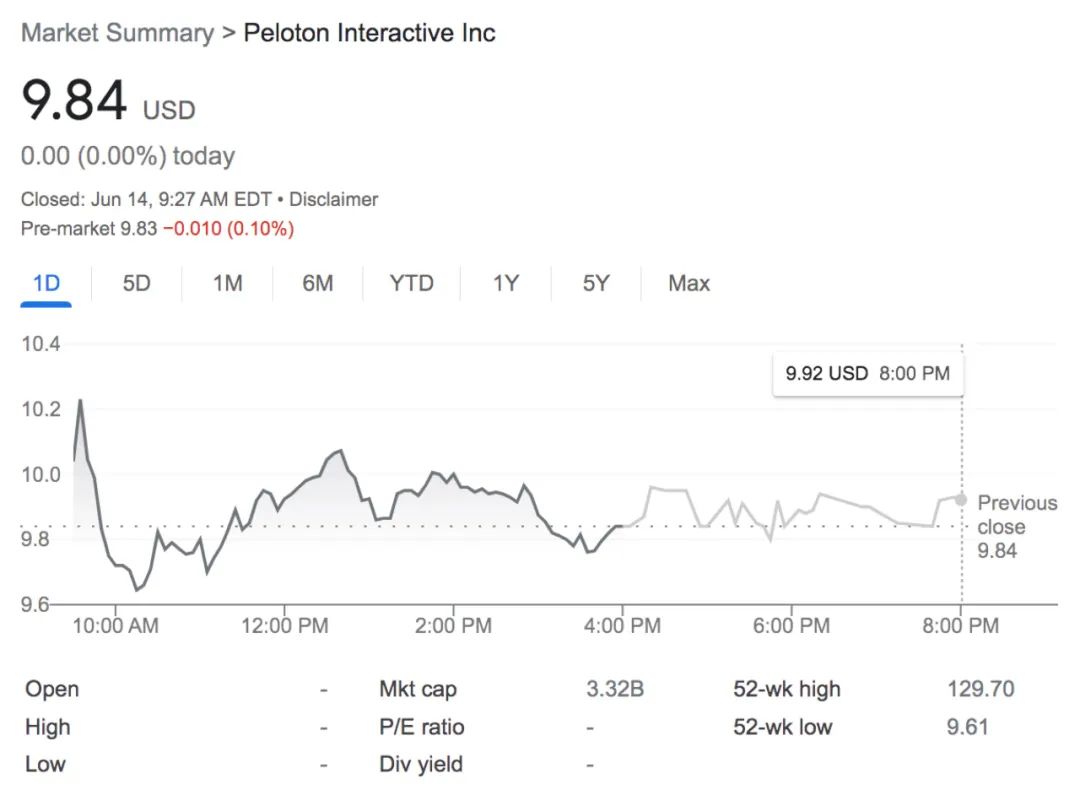This screenshot has height=795, width=1080.
Task: Select the YTD tab
Action: pyautogui.click(x=411, y=283)
